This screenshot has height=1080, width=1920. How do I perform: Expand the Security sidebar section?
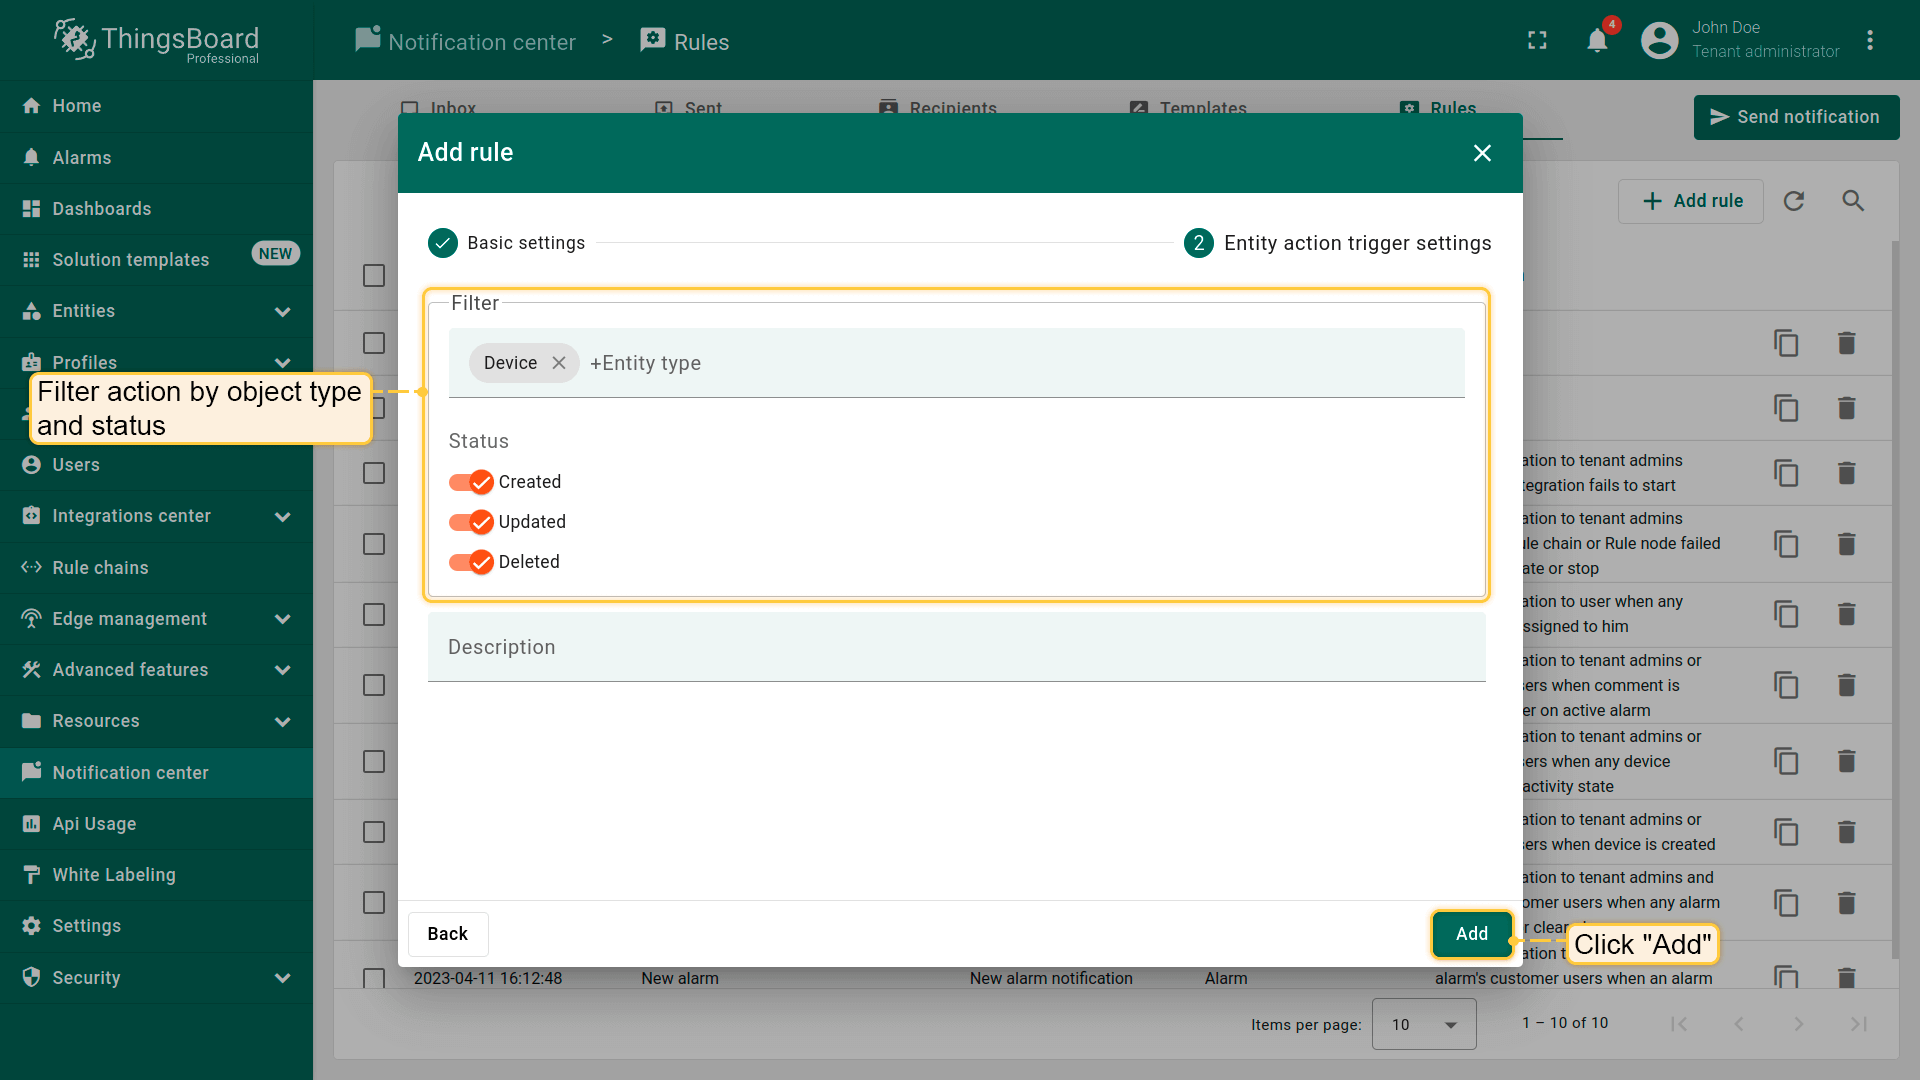[282, 978]
